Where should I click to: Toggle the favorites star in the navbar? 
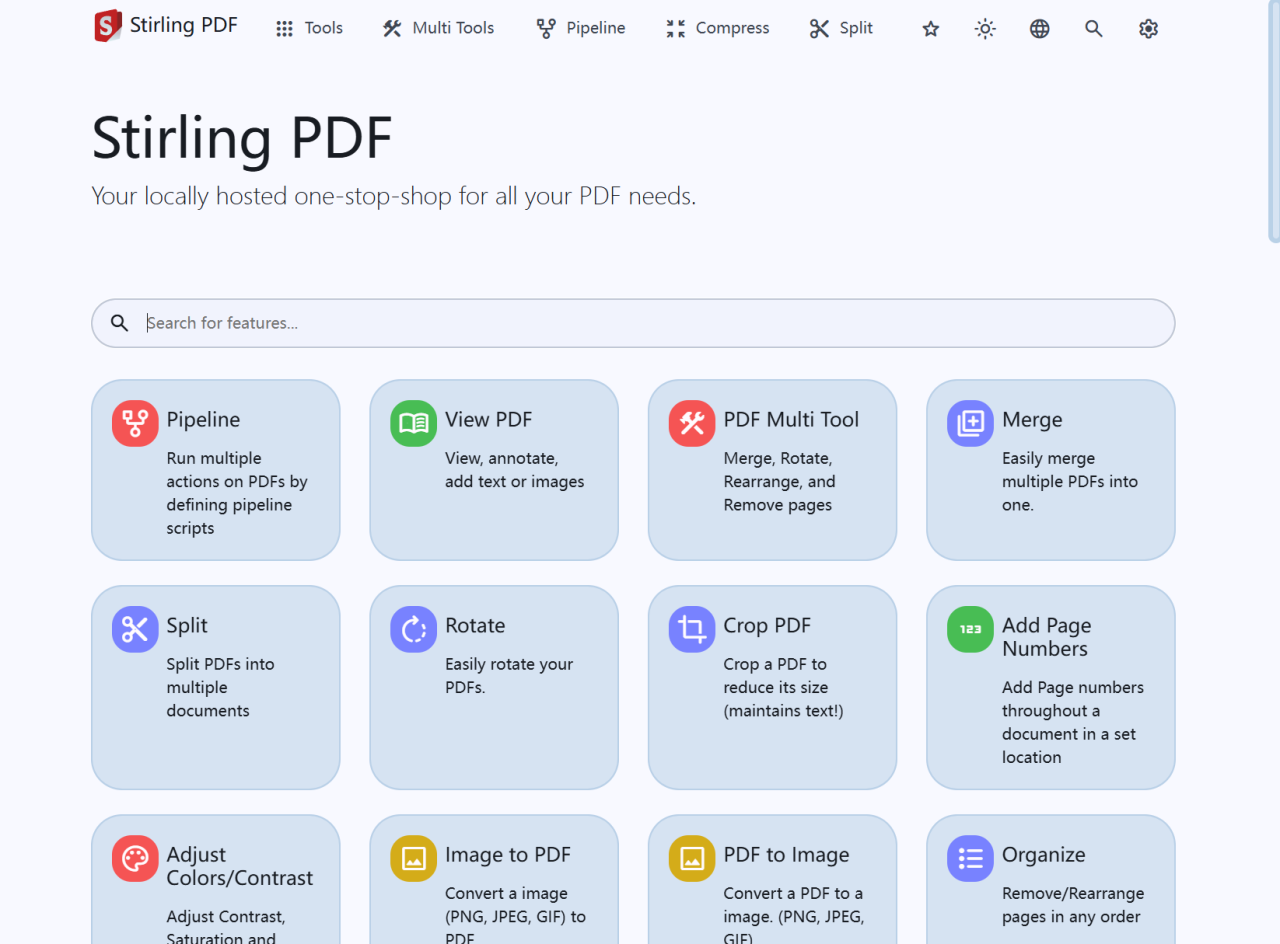pyautogui.click(x=930, y=28)
